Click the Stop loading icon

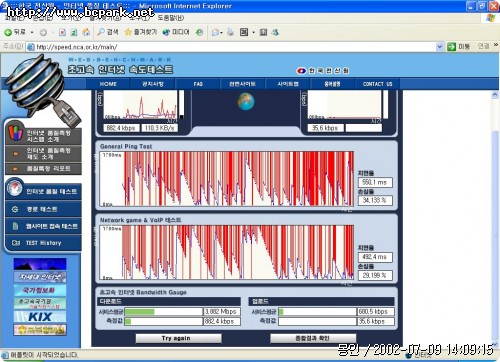(x=62, y=32)
